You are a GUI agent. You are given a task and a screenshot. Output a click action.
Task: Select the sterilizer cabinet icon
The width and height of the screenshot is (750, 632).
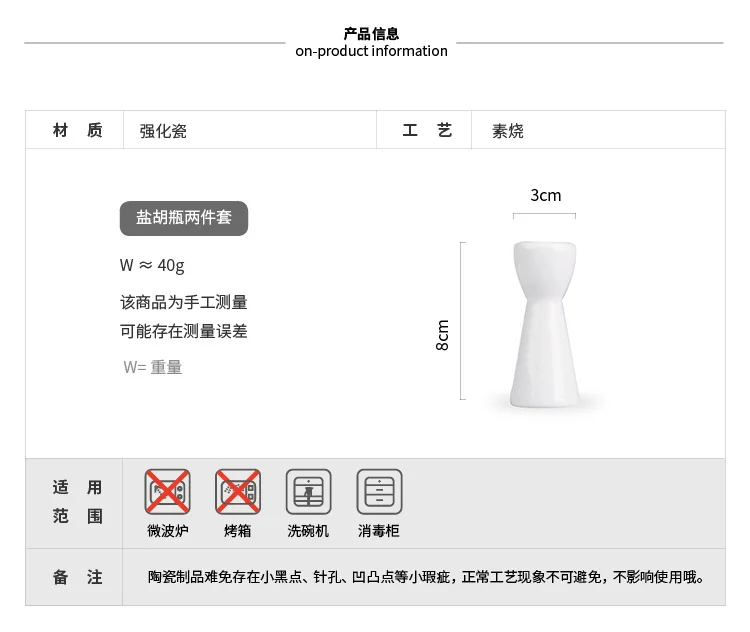click(379, 492)
